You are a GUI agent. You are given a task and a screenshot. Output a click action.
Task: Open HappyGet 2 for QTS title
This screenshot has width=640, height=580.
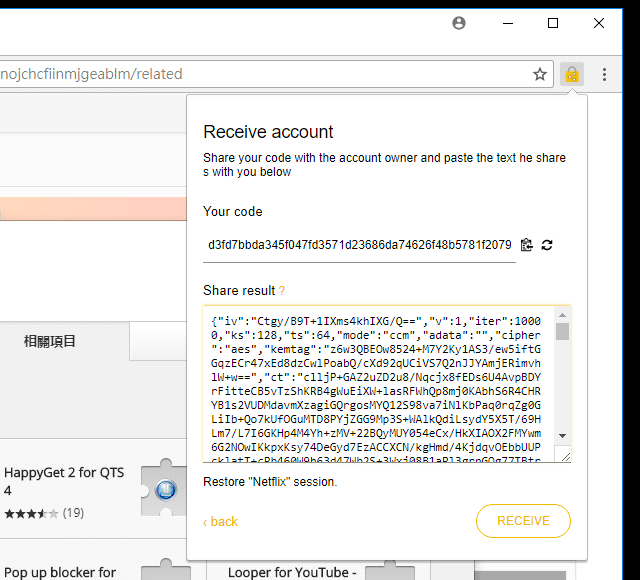coord(64,481)
